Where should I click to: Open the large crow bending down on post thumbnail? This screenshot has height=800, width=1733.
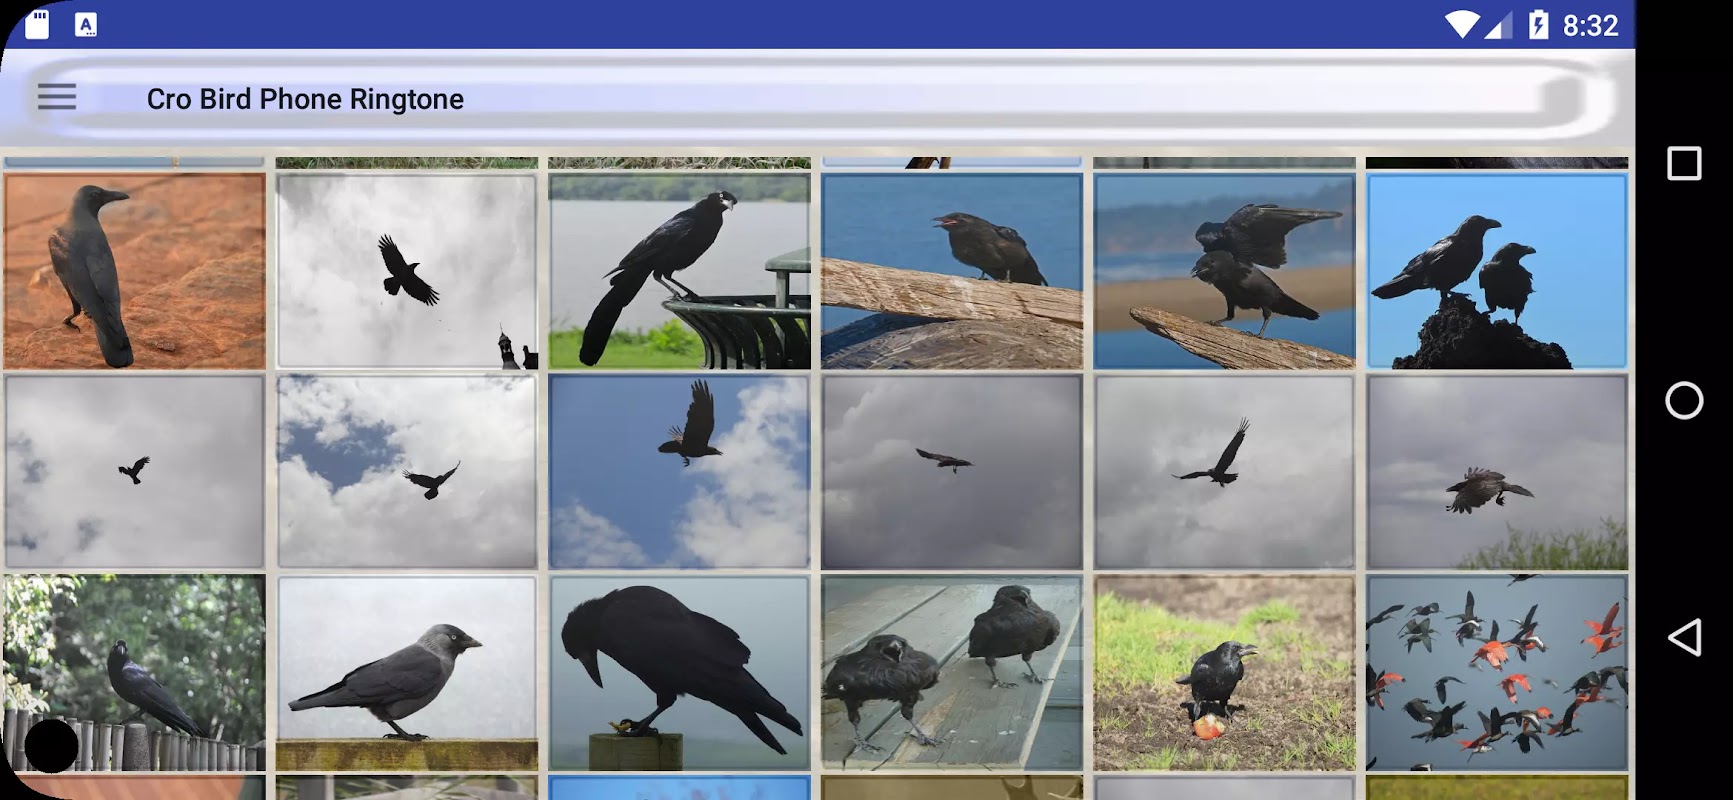(x=679, y=673)
